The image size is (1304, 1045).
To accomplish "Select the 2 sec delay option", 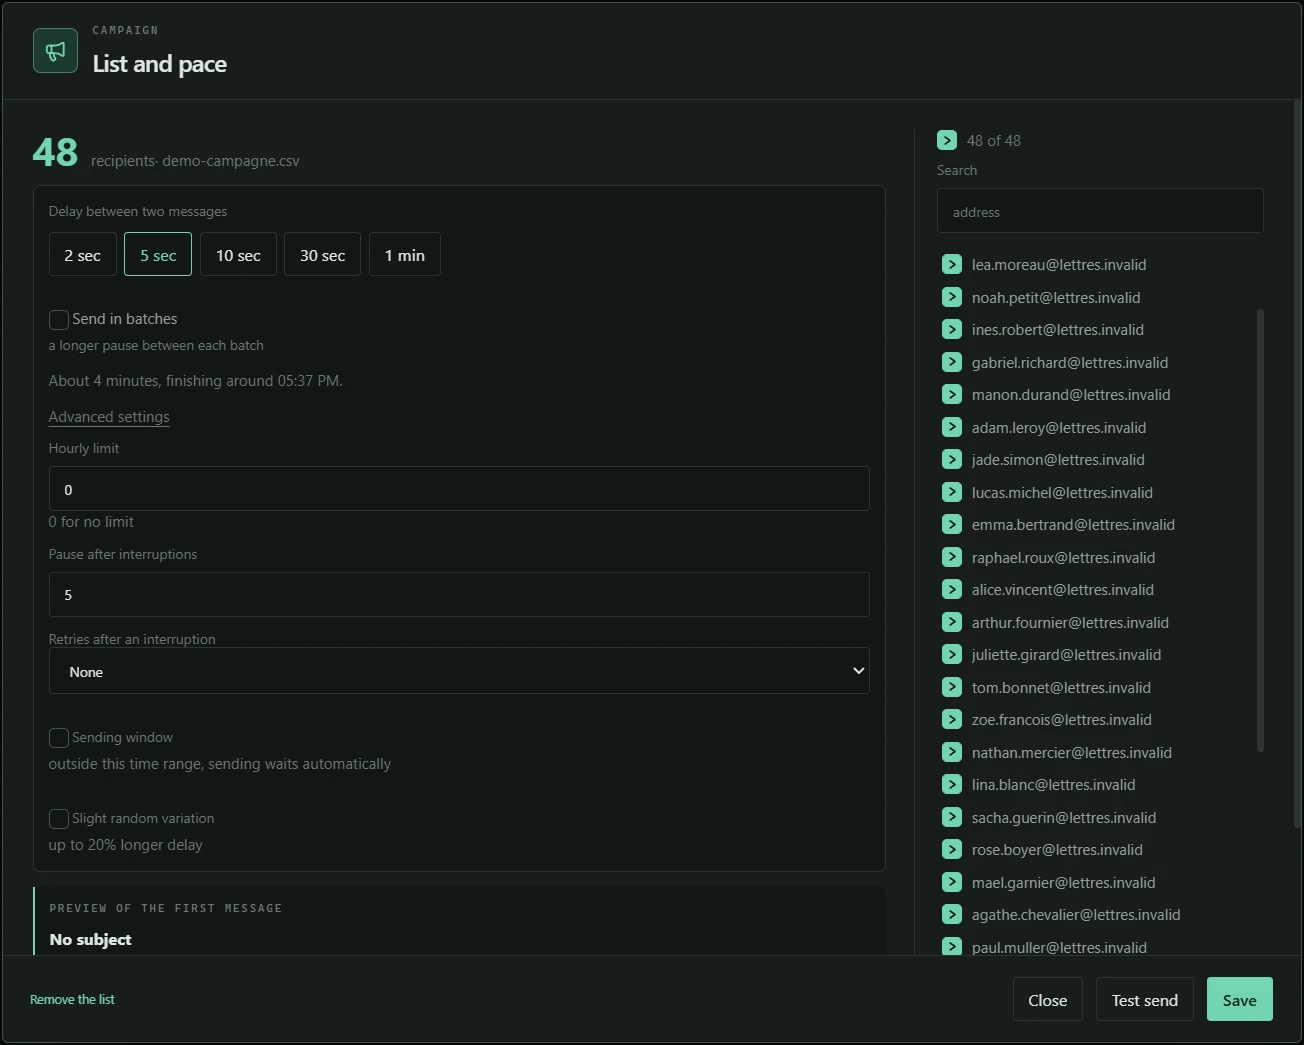I will pyautogui.click(x=83, y=254).
